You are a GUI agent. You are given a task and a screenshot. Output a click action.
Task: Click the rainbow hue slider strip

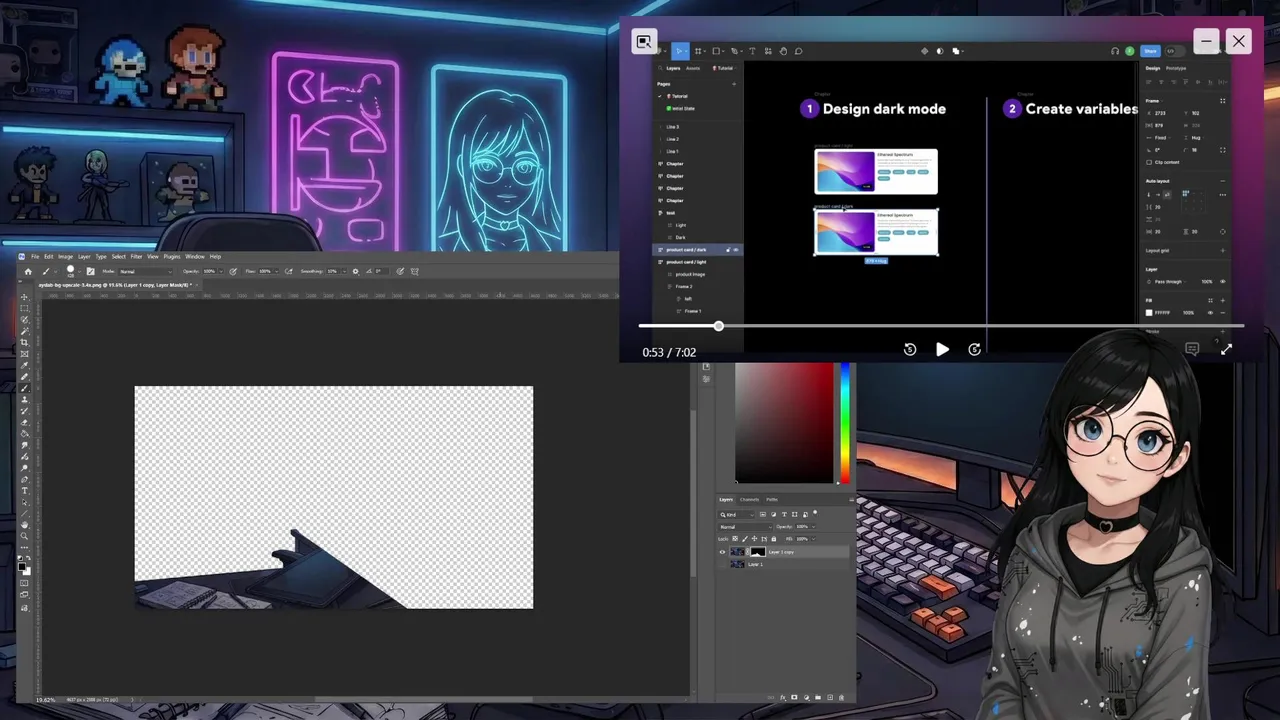(x=846, y=423)
